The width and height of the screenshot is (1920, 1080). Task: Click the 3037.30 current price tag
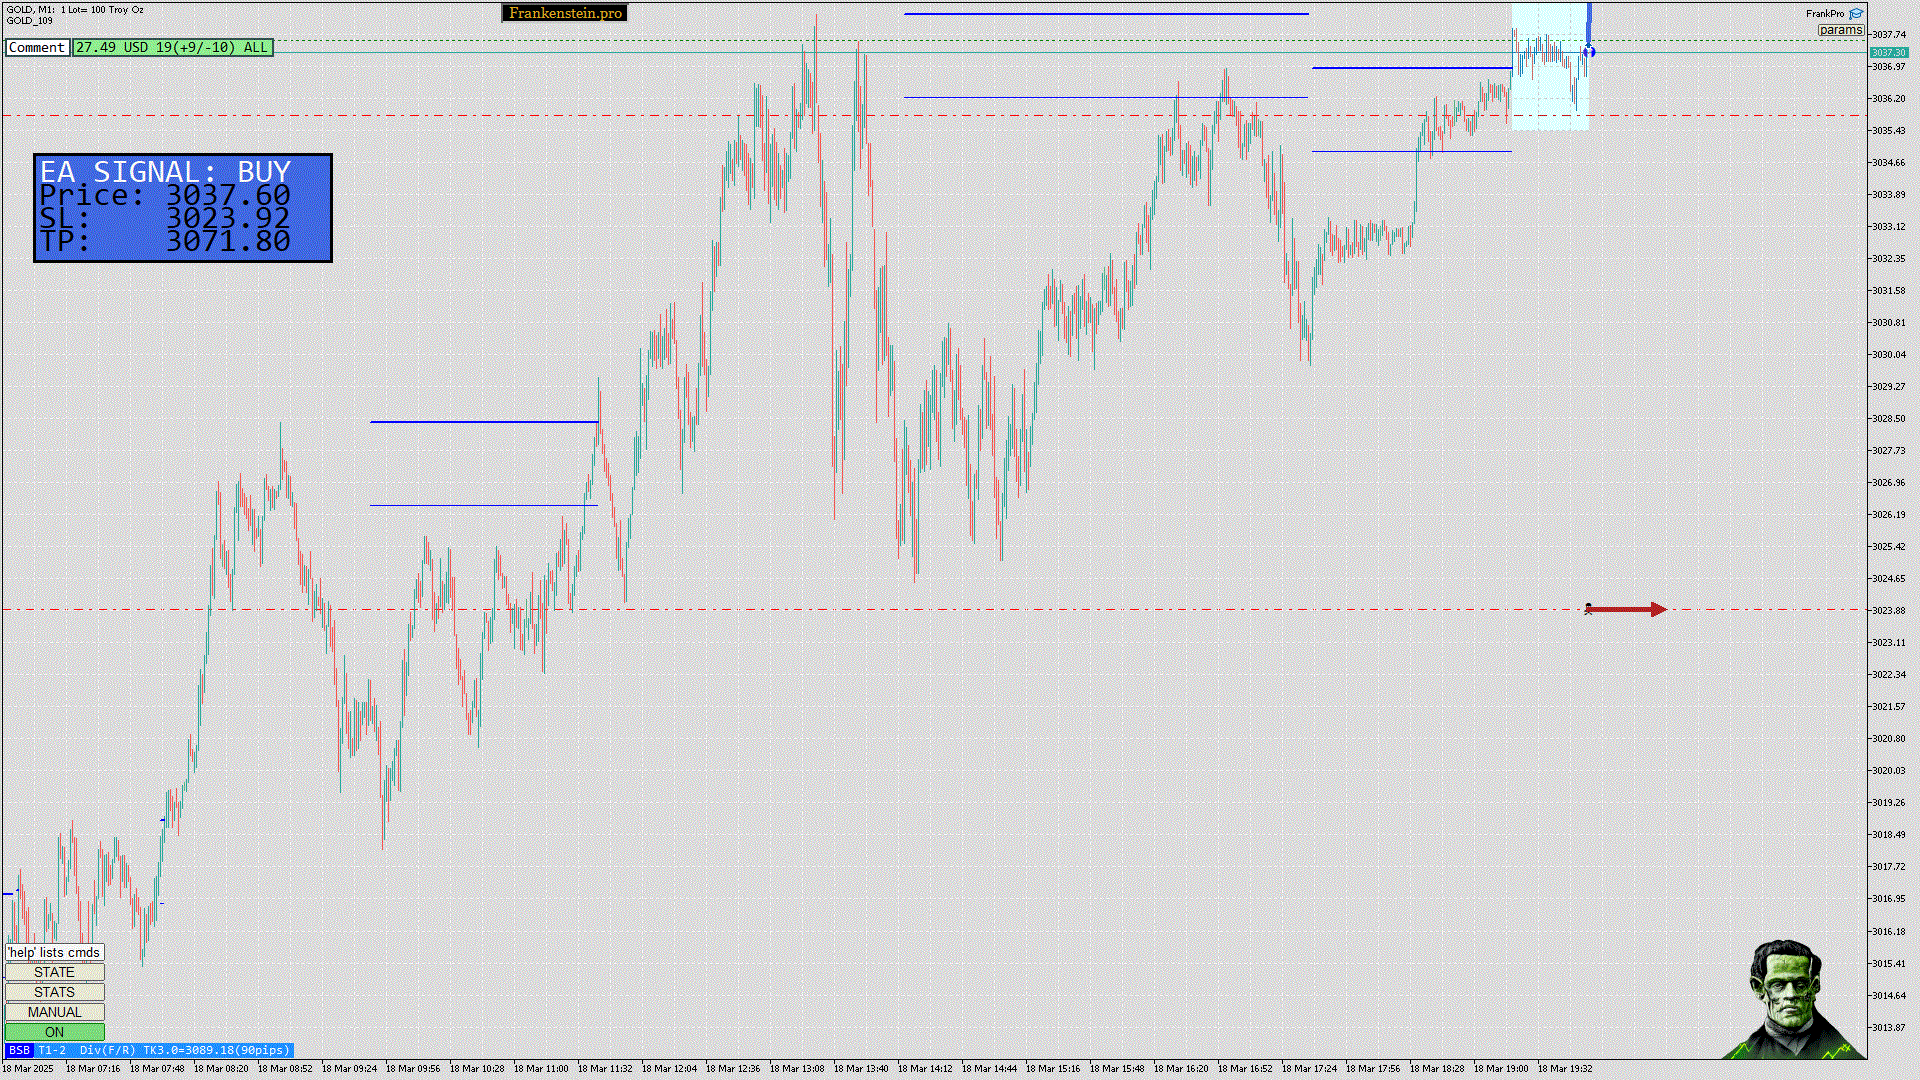pos(1888,52)
